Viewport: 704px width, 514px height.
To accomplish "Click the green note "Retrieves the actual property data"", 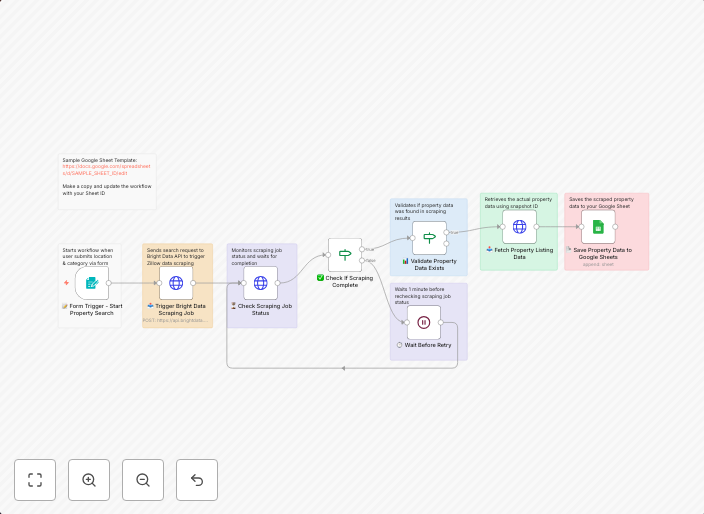I will coord(518,202).
